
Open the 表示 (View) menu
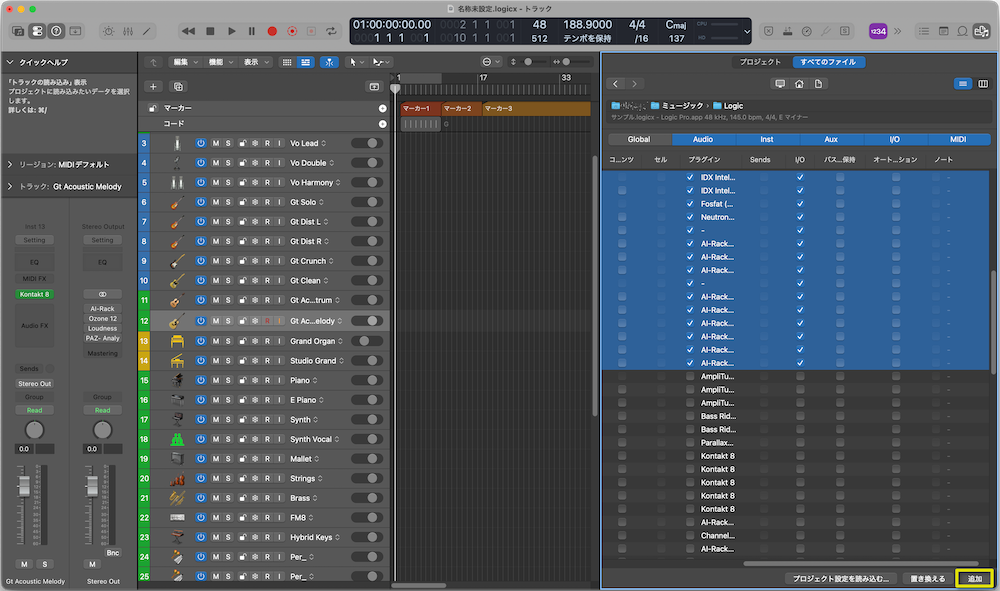pyautogui.click(x=256, y=62)
